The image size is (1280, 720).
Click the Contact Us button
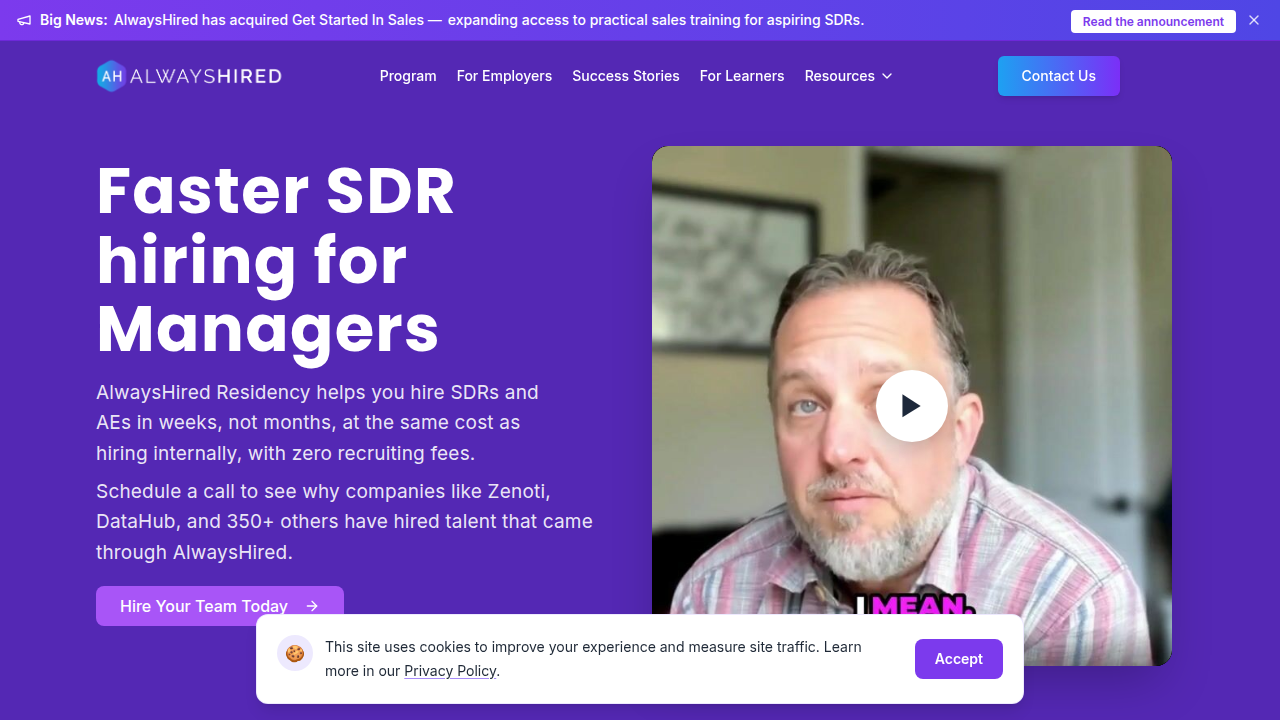tap(1059, 76)
